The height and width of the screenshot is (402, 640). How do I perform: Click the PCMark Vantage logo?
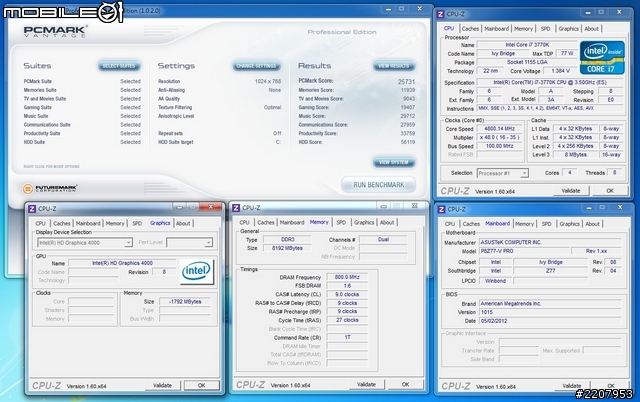point(55,31)
